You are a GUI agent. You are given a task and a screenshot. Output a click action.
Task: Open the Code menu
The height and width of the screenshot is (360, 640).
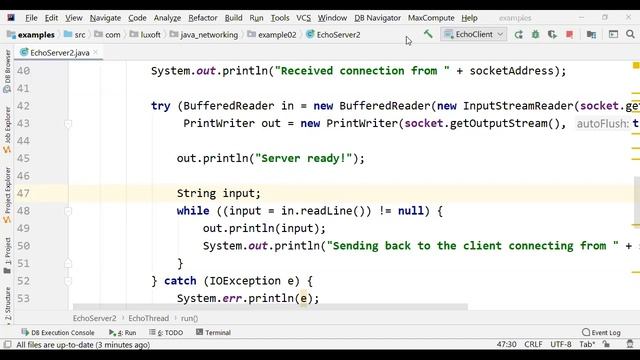(137, 18)
